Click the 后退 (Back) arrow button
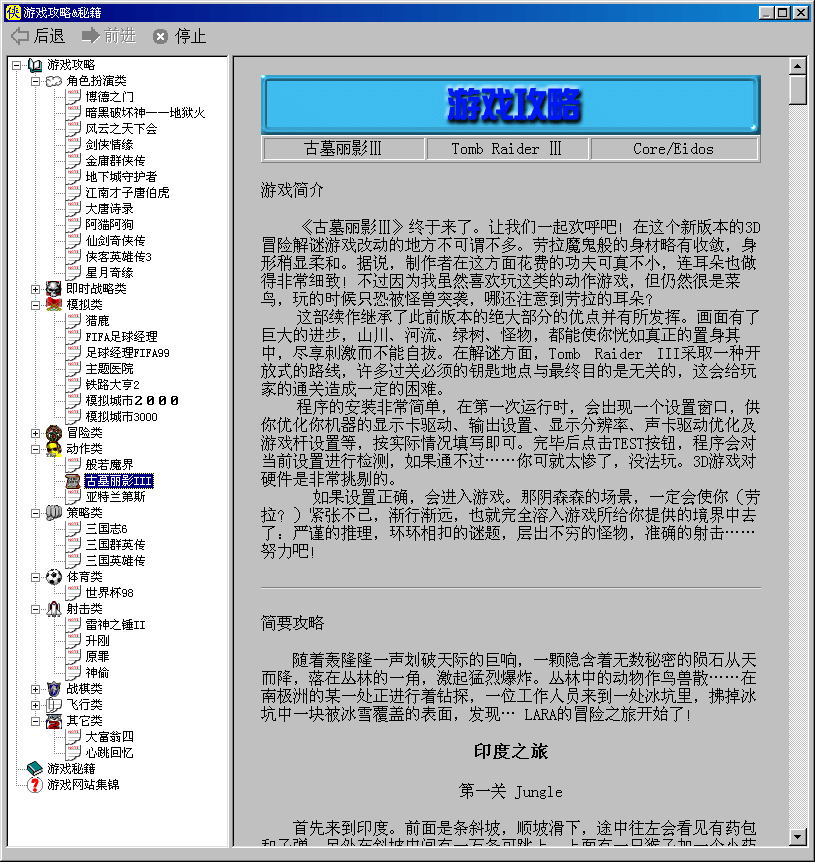Image resolution: width=815 pixels, height=862 pixels. point(37,36)
